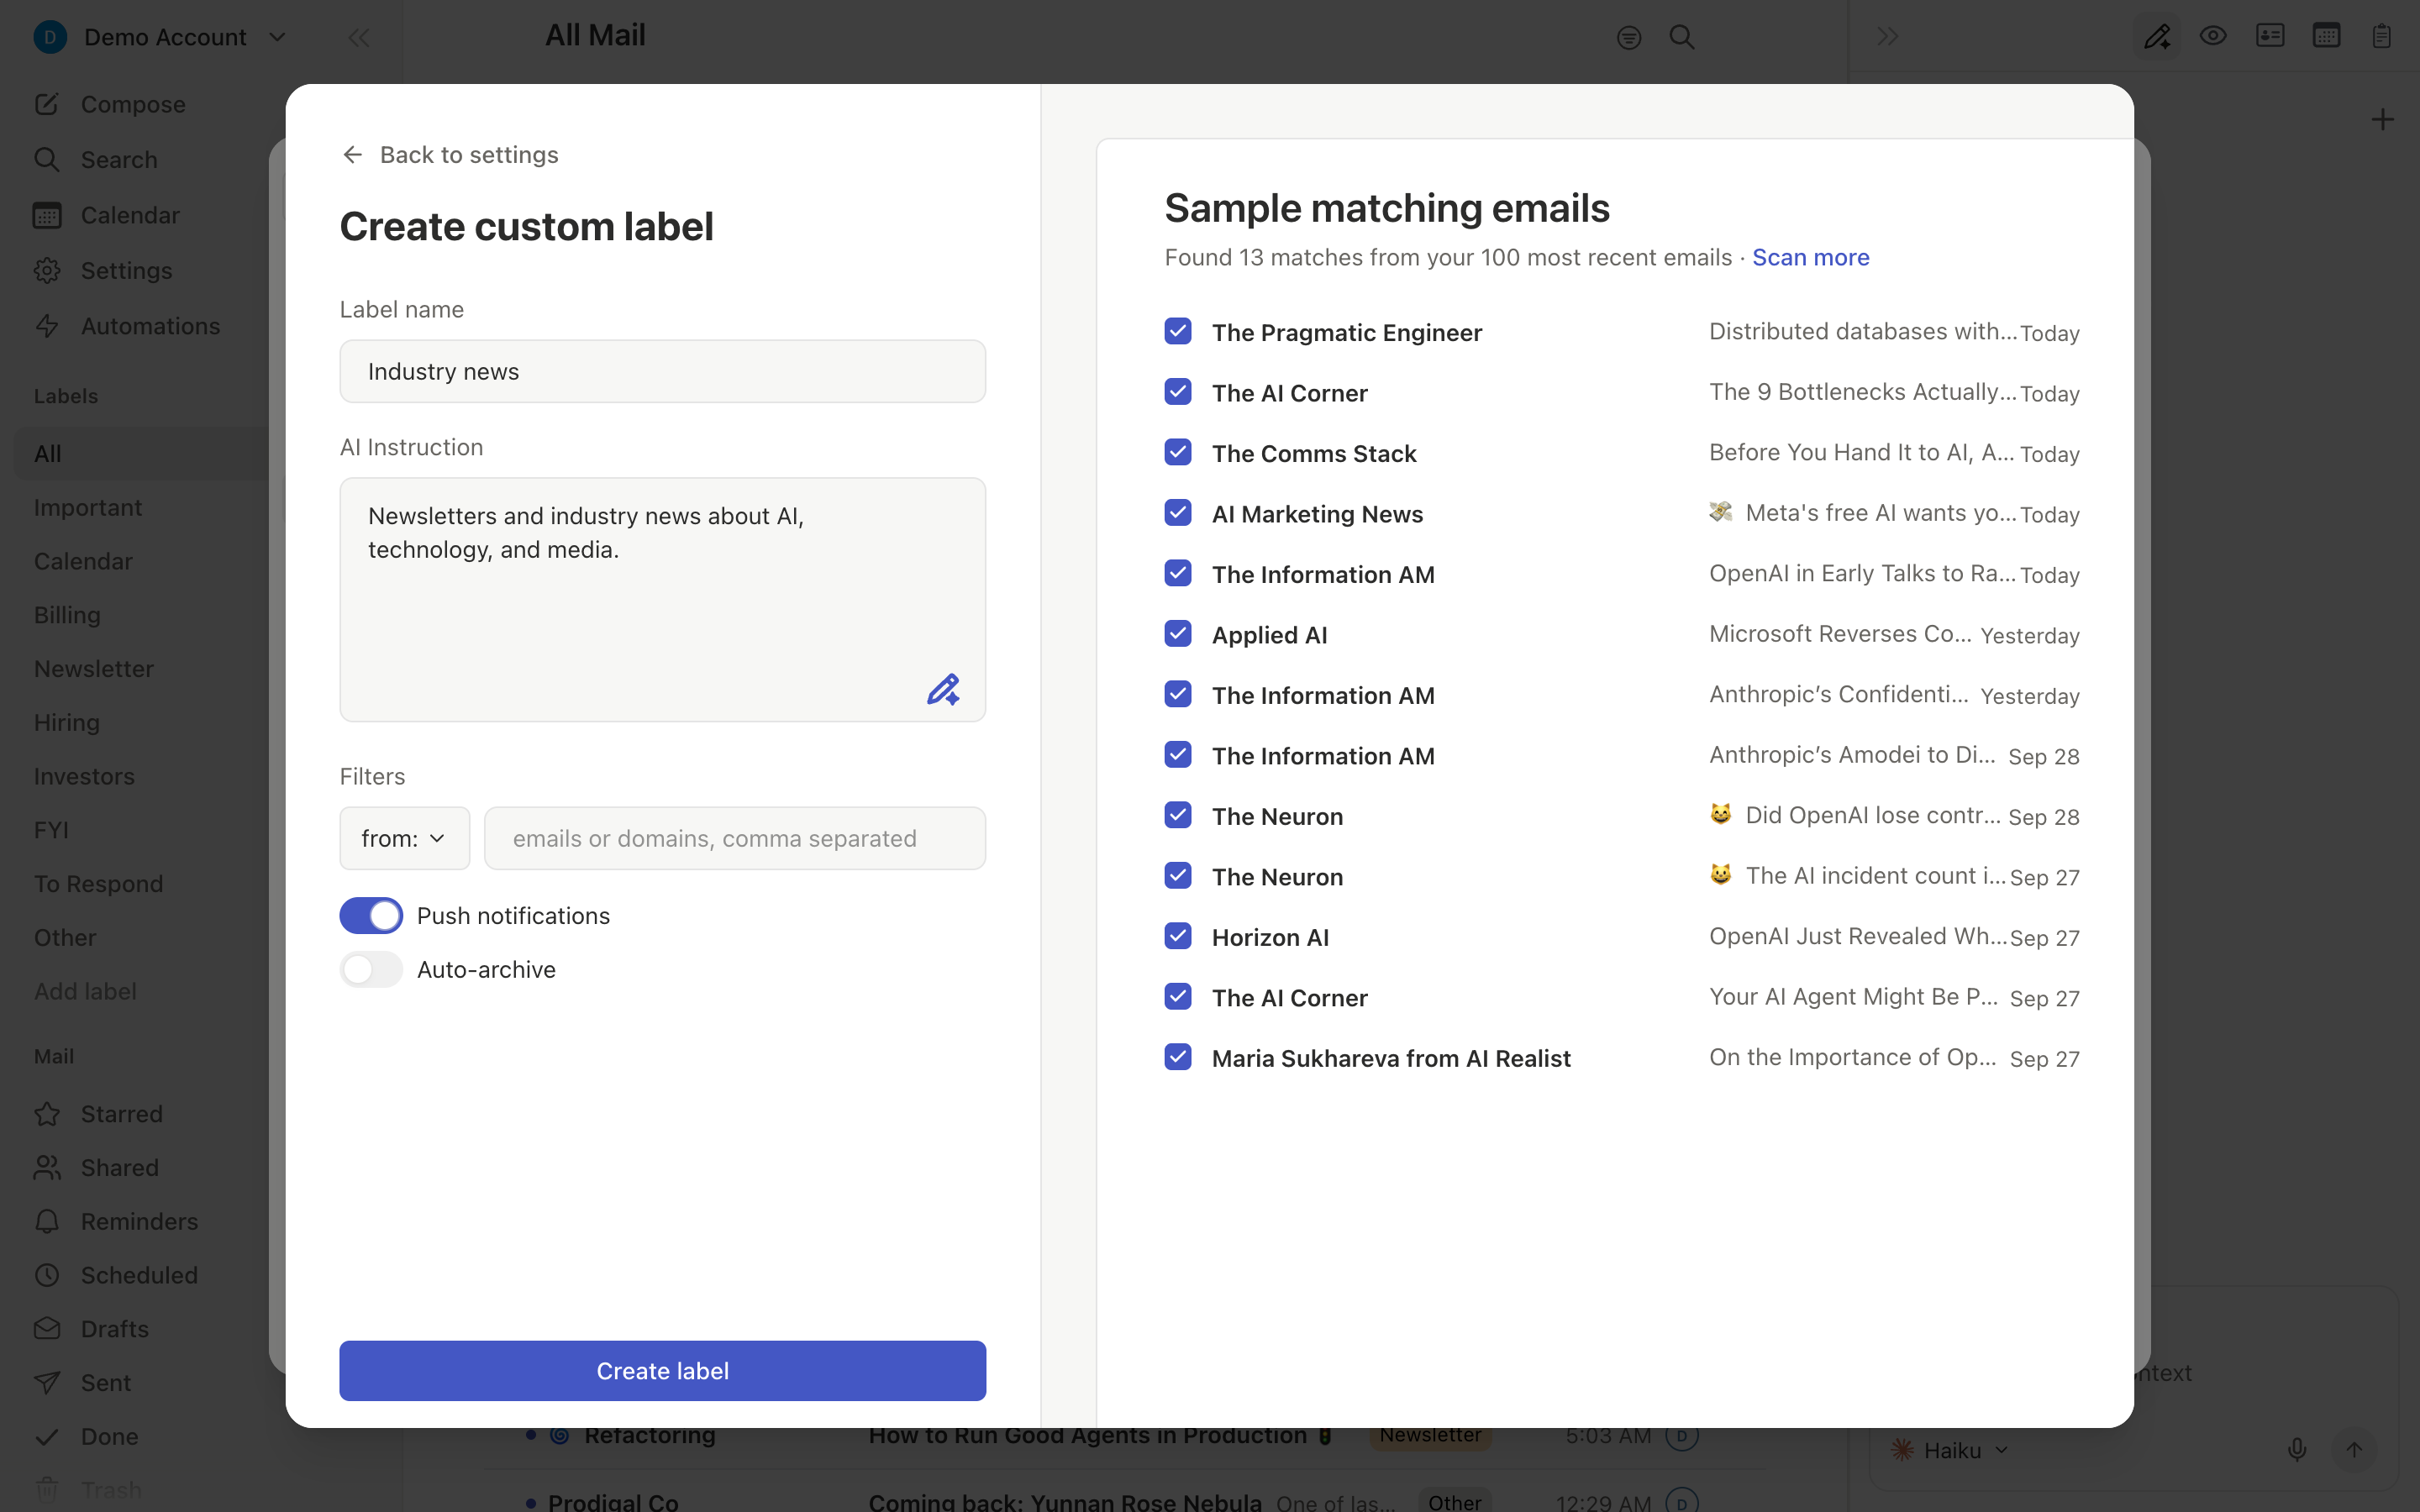Click the emails or domains filter field
The image size is (2420, 1512).
(735, 838)
